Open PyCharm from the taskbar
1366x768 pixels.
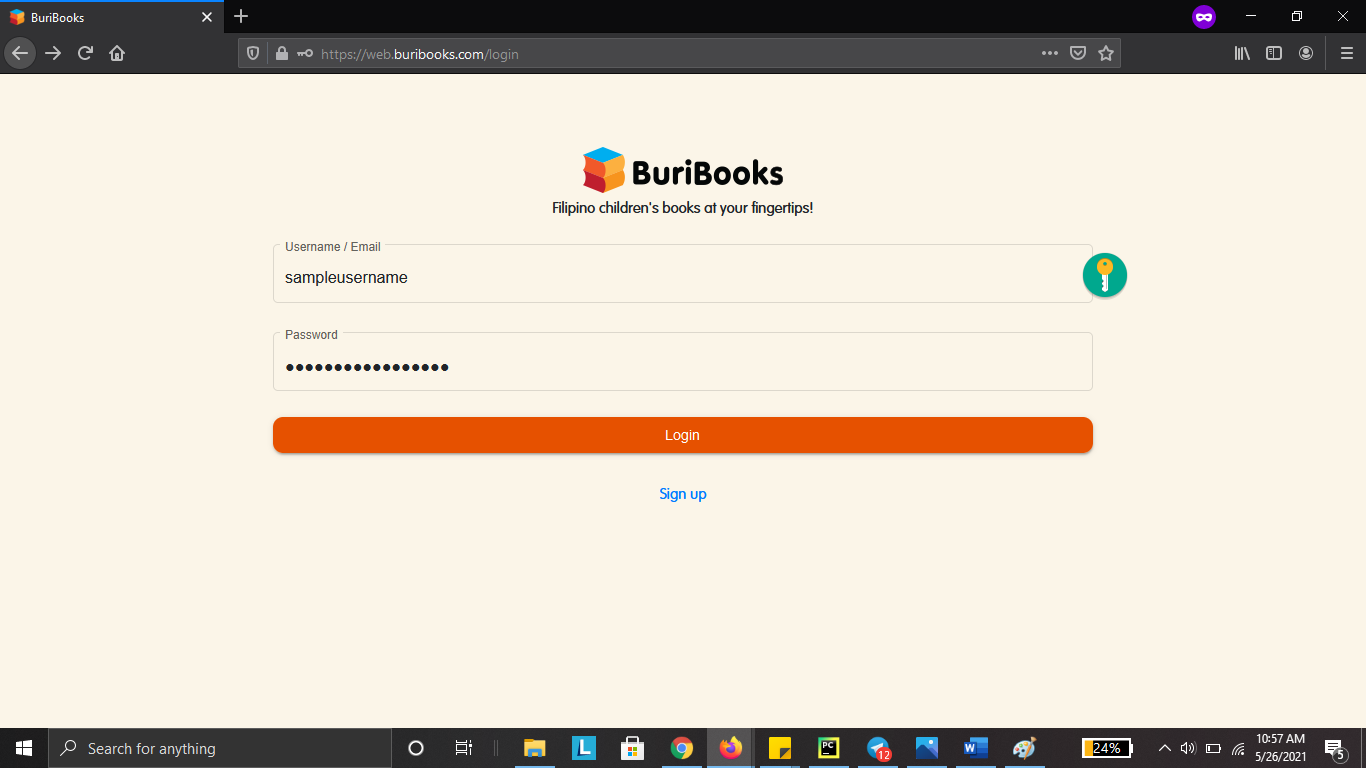pos(829,748)
